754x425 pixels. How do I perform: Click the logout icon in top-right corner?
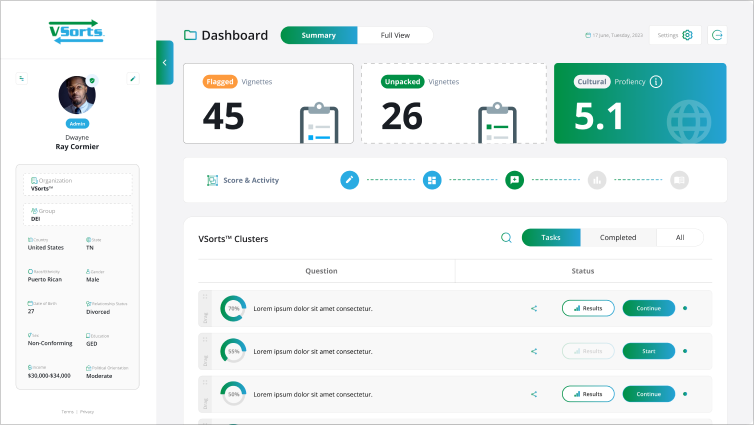[x=717, y=35]
